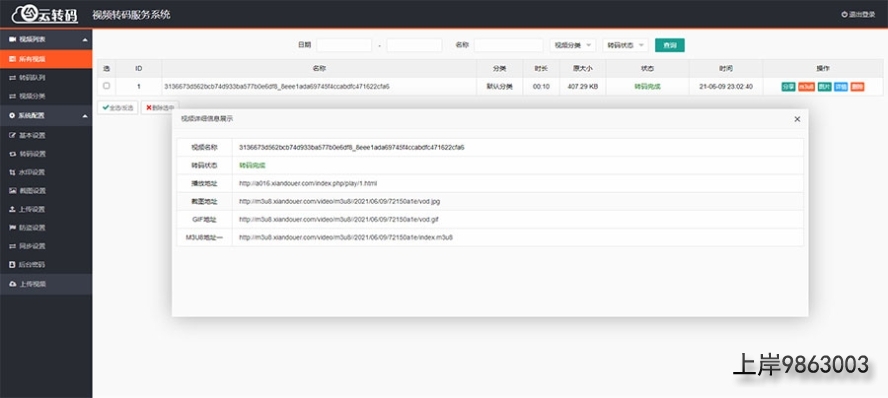Click the 全选/反选 button

(117, 108)
